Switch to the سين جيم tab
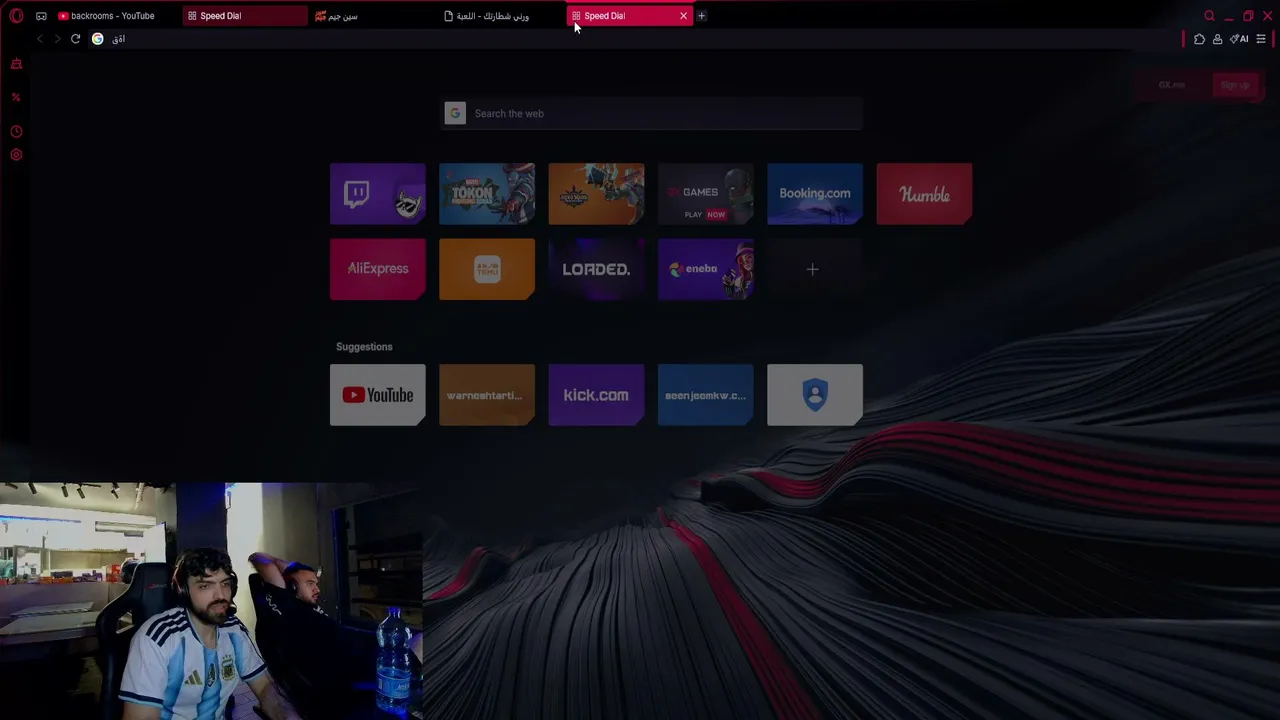This screenshot has height=720, width=1280. (x=372, y=16)
